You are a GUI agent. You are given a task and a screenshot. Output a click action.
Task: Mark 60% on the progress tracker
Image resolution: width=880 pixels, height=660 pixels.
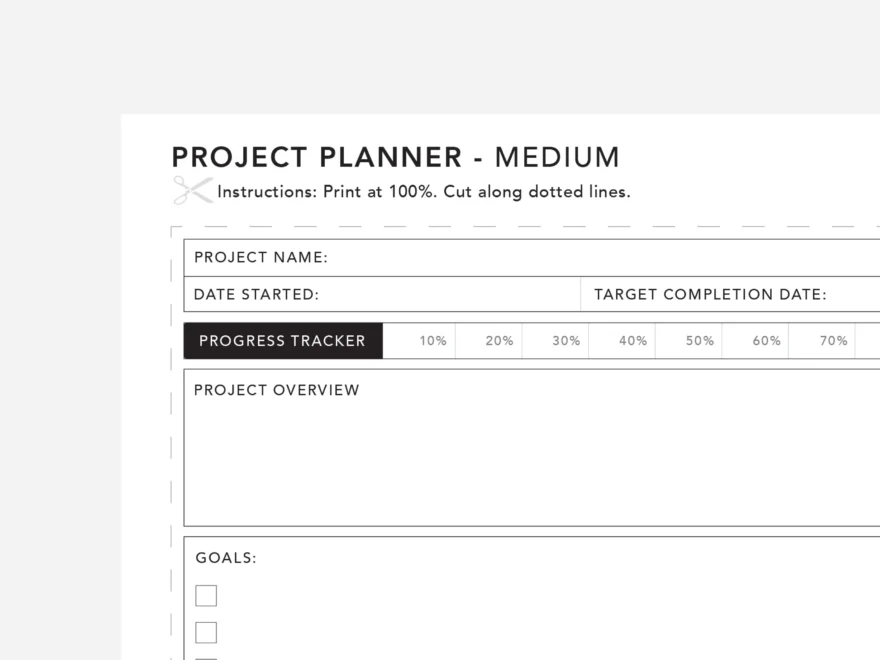[756, 341]
